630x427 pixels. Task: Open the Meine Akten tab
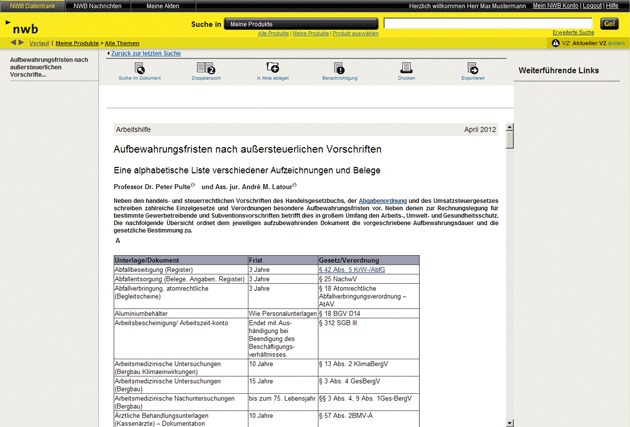pos(162,6)
